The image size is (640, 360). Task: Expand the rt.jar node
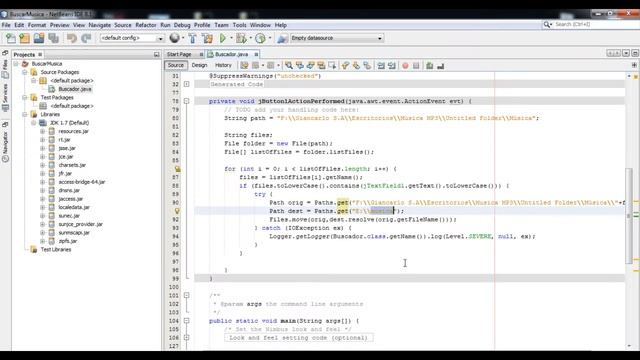click(x=42, y=140)
